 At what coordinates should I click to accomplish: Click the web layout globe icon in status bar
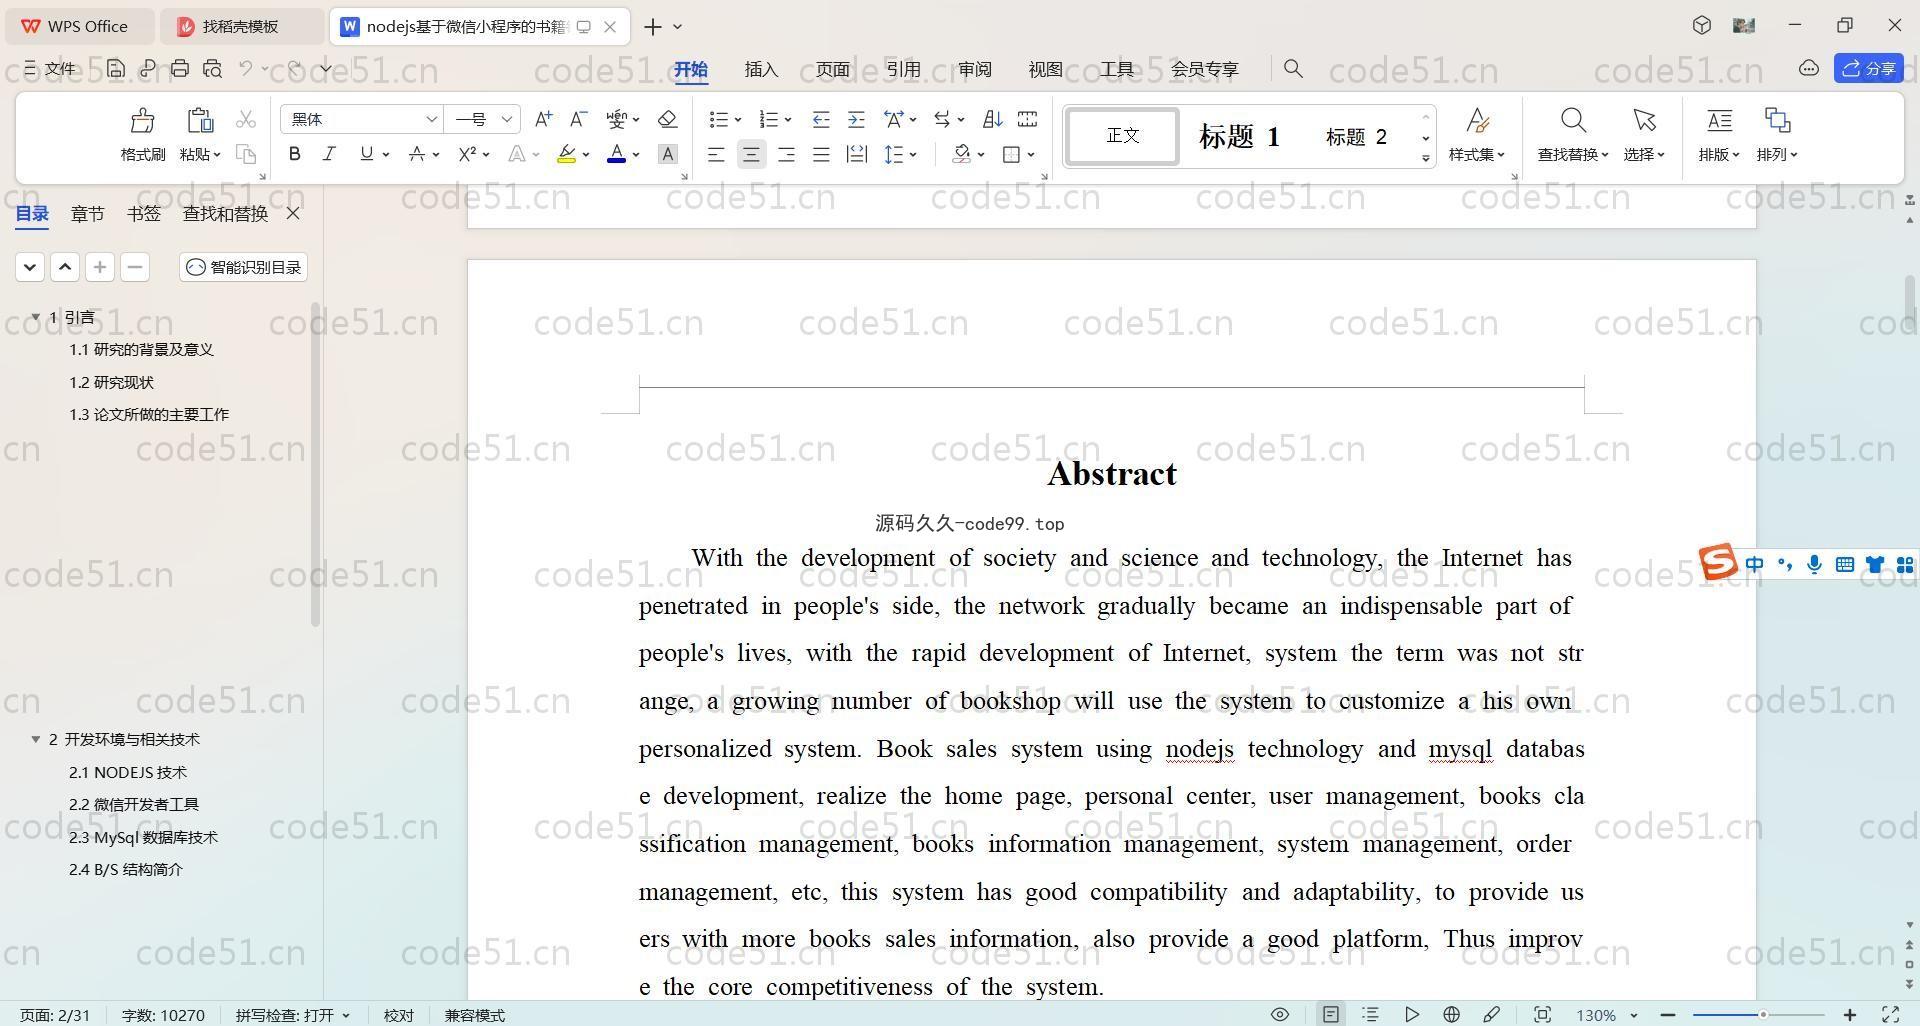[1451, 1014]
